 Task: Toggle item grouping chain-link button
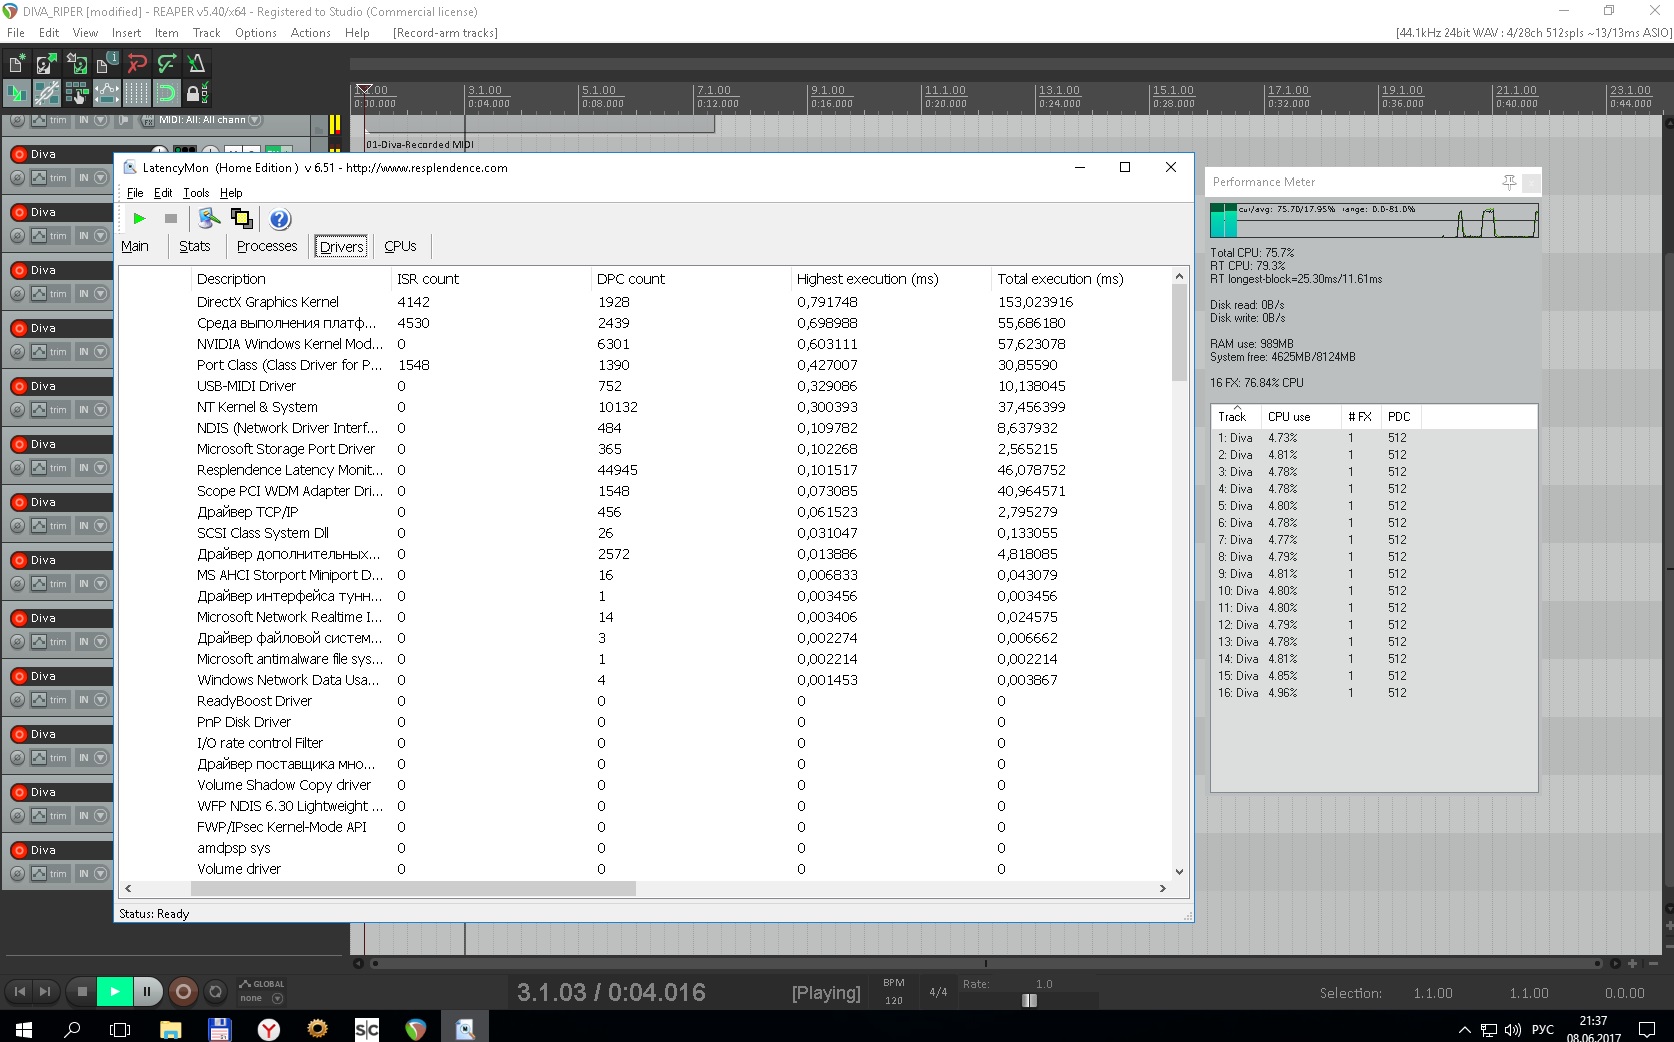(x=46, y=94)
